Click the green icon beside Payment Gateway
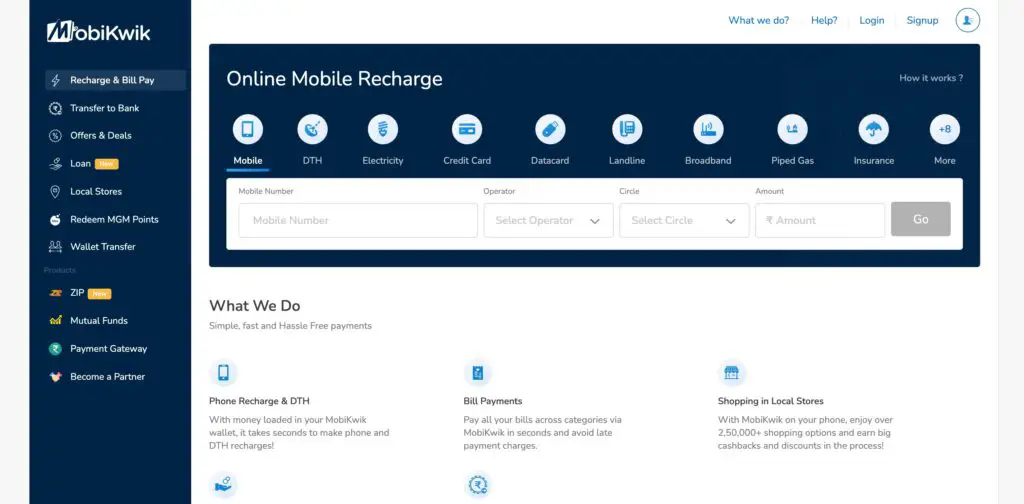The height and width of the screenshot is (504, 1024). point(56,349)
